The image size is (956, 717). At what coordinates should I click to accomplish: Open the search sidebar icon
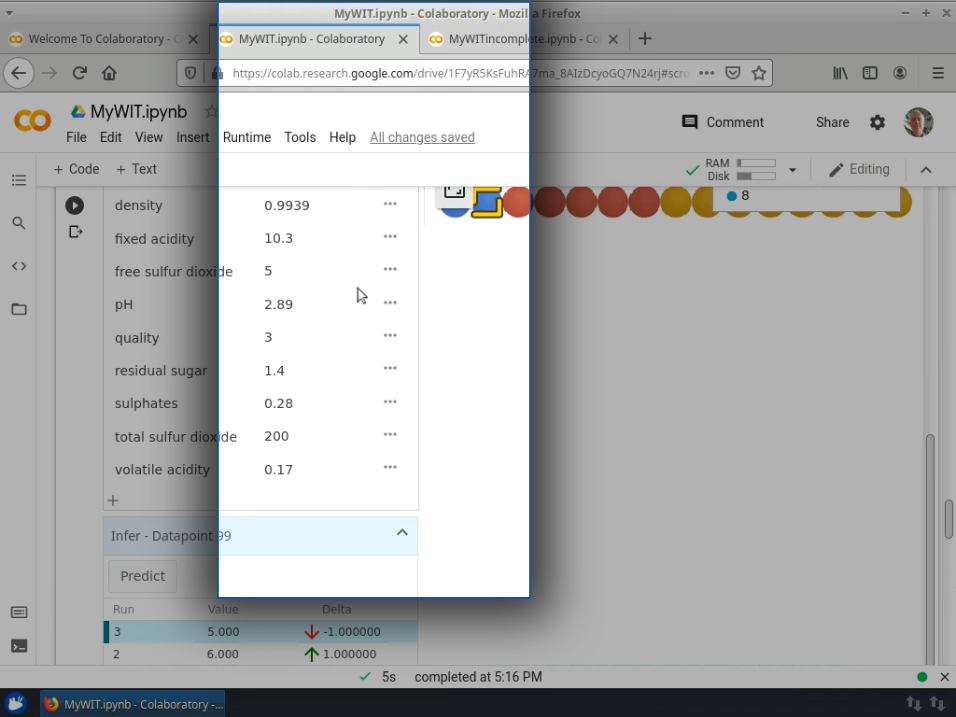[x=19, y=223]
